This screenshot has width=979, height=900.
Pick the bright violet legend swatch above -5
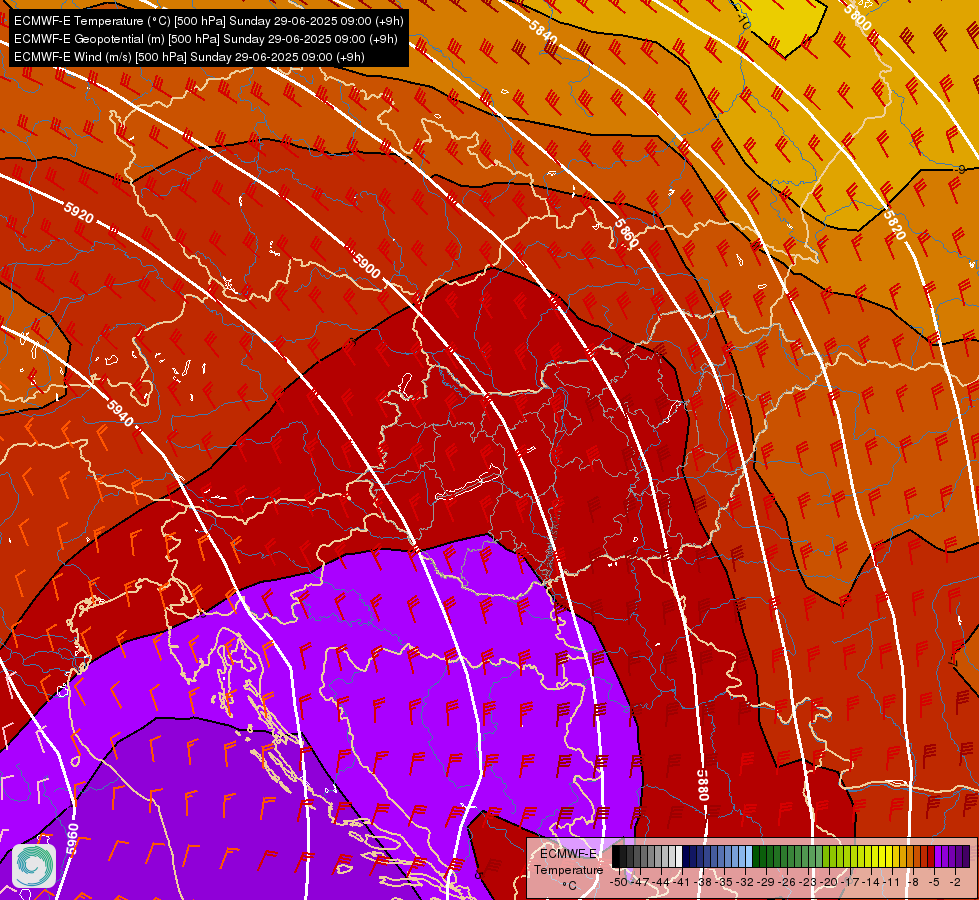938,856
